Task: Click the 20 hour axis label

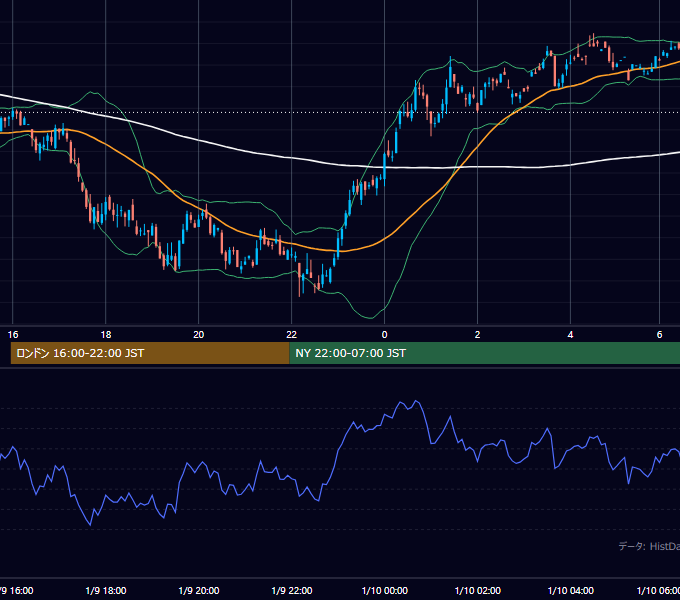Action: pyautogui.click(x=199, y=335)
